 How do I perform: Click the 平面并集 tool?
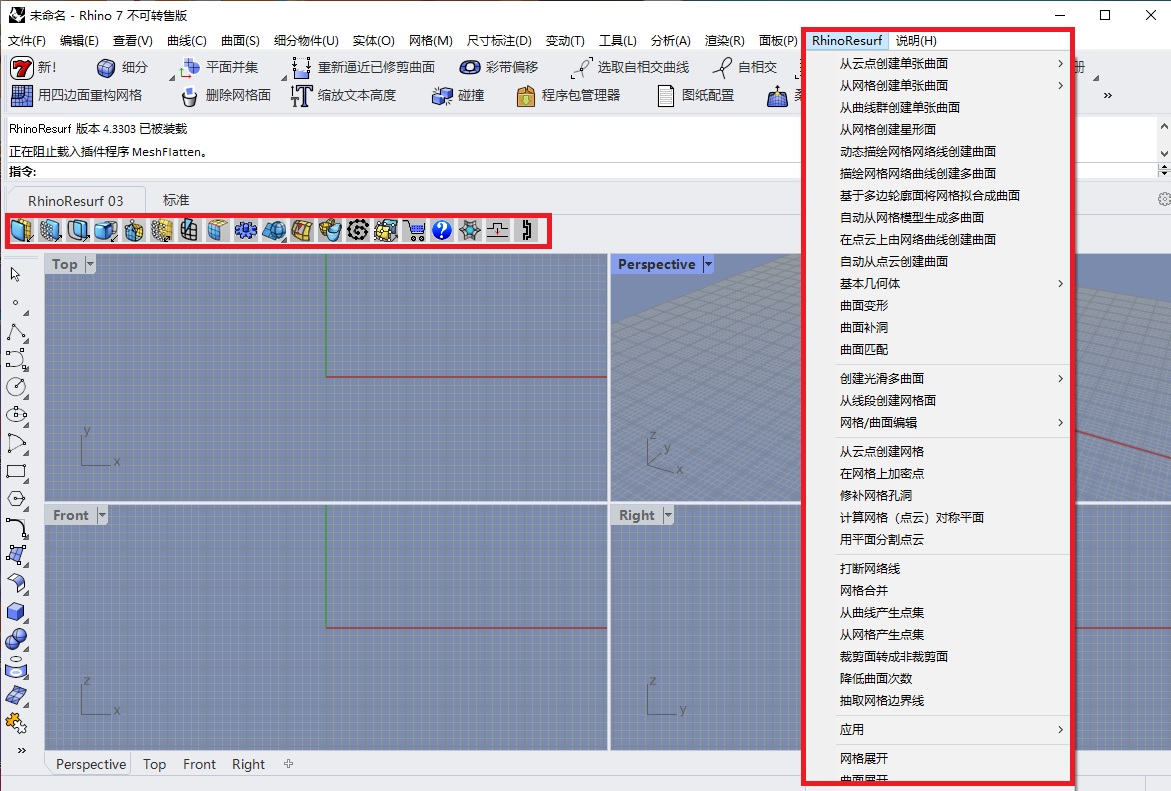[218, 67]
